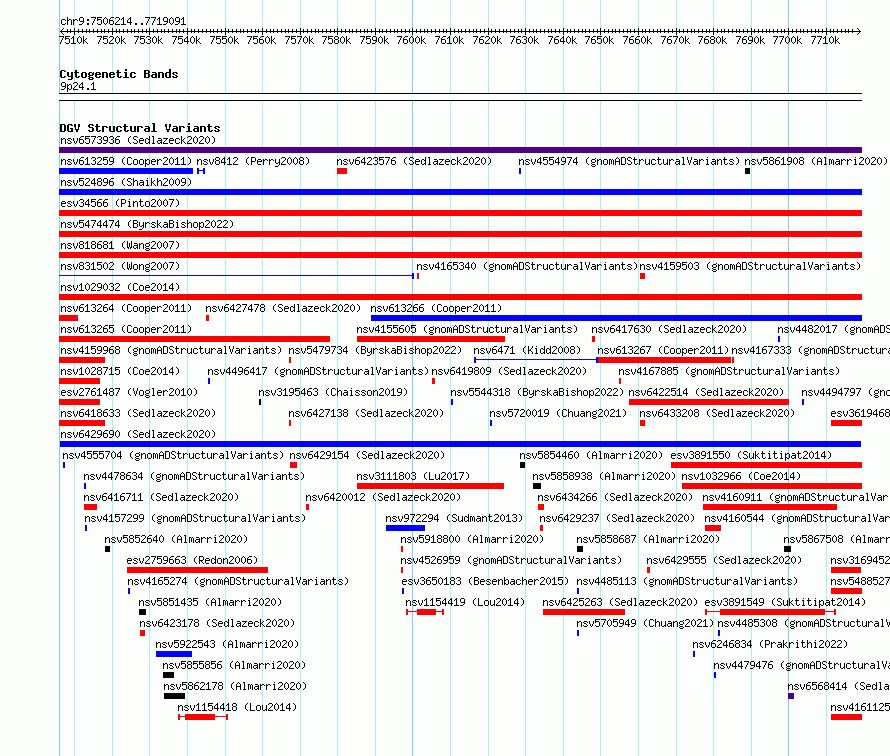This screenshot has height=756, width=890.
Task: Select the blue nsv5922543 variant bar
Action: 174,654
